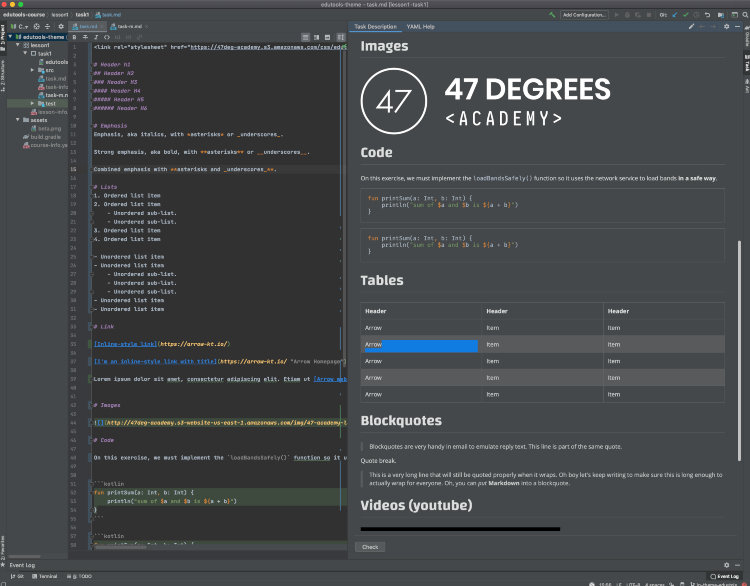
Task: Click the Git rollback arrow icon
Action: [707, 15]
